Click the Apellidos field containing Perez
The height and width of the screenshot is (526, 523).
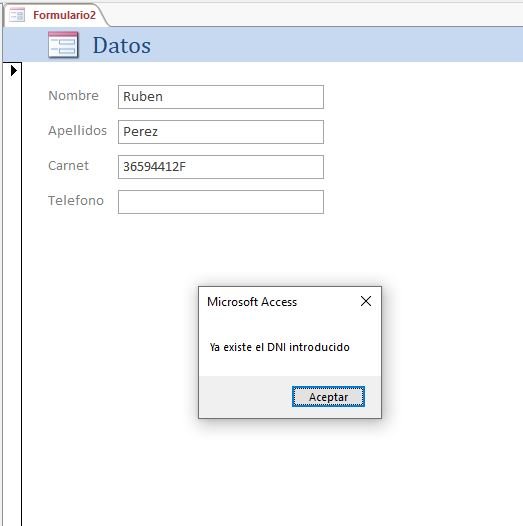click(x=221, y=132)
